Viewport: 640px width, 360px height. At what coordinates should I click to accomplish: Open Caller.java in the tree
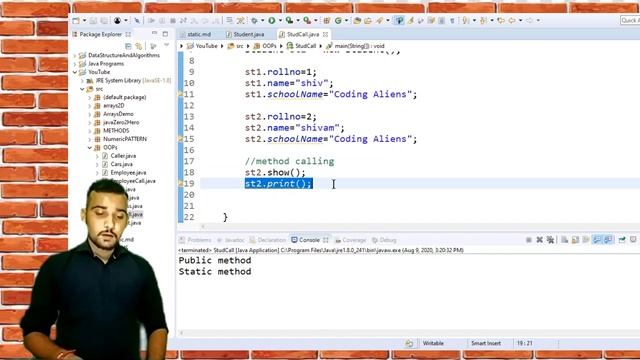123,156
